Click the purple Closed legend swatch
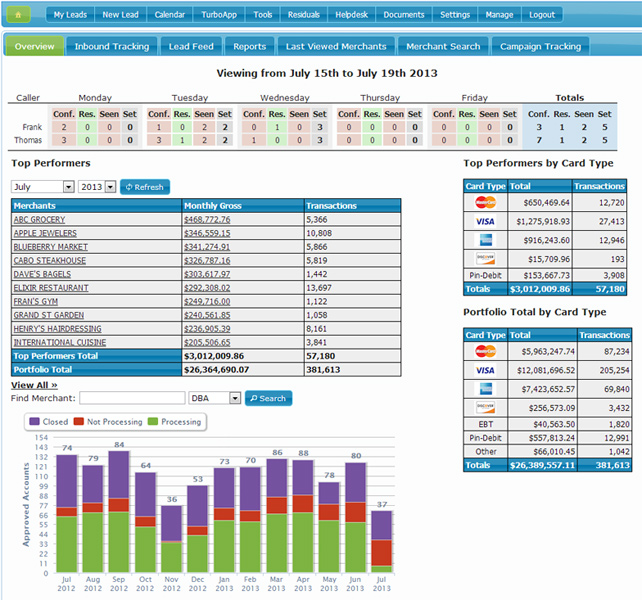Viewport: 642px width, 600px height. tap(34, 421)
